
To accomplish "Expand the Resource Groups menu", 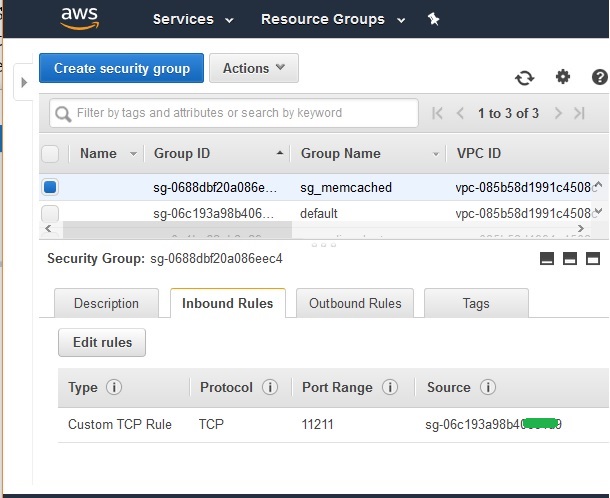I will tap(333, 19).
